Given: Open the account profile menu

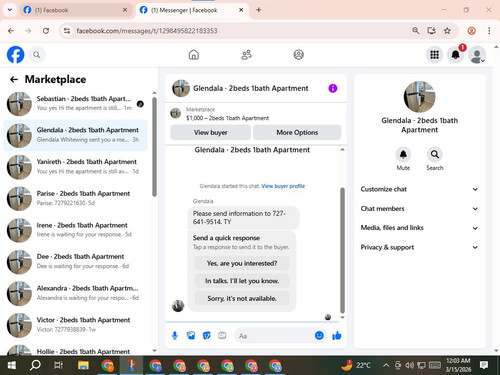Looking at the screenshot, I should coord(477,55).
